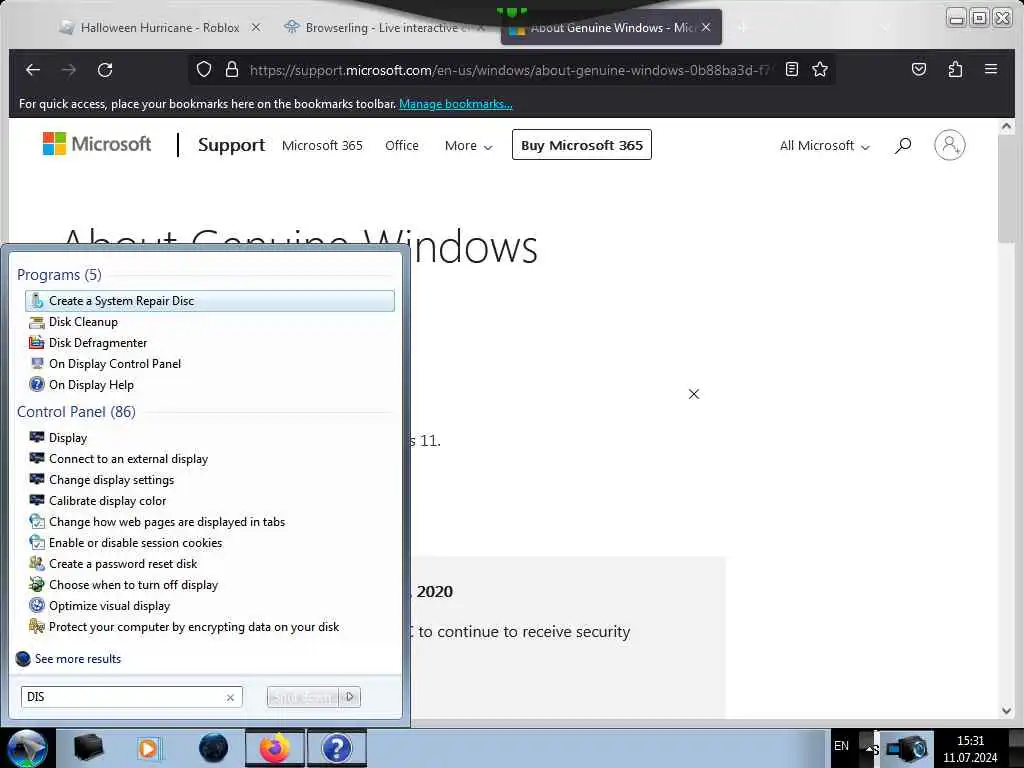Open shutdown options arrow
This screenshot has width=1024, height=768.
pos(350,697)
